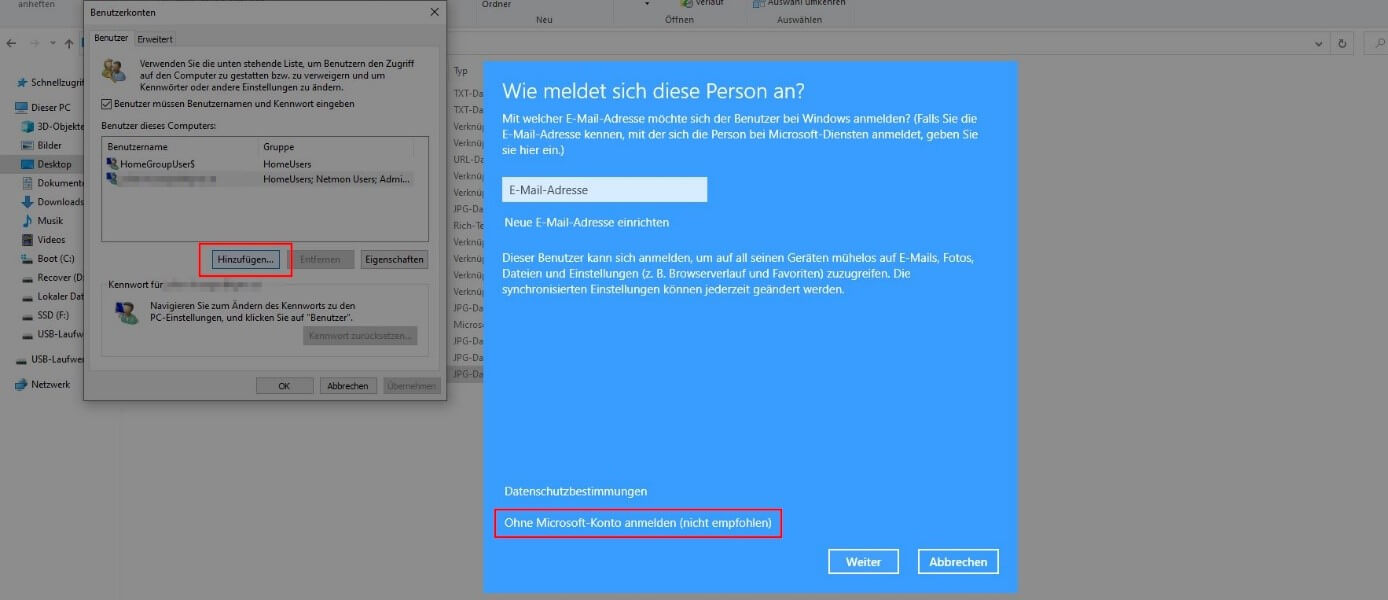Image resolution: width=1388 pixels, height=600 pixels.
Task: Select HomeGroupUser$ user icon in list
Action: tap(112, 163)
